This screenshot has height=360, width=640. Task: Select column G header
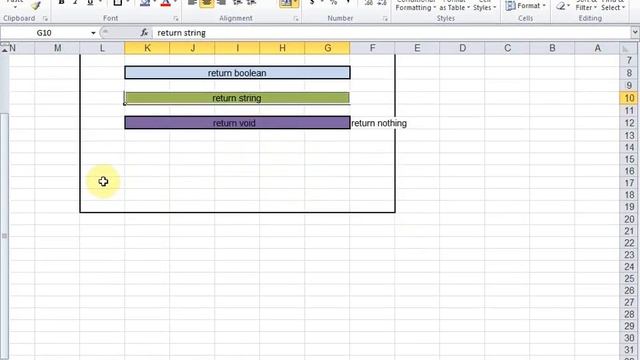pos(327,48)
